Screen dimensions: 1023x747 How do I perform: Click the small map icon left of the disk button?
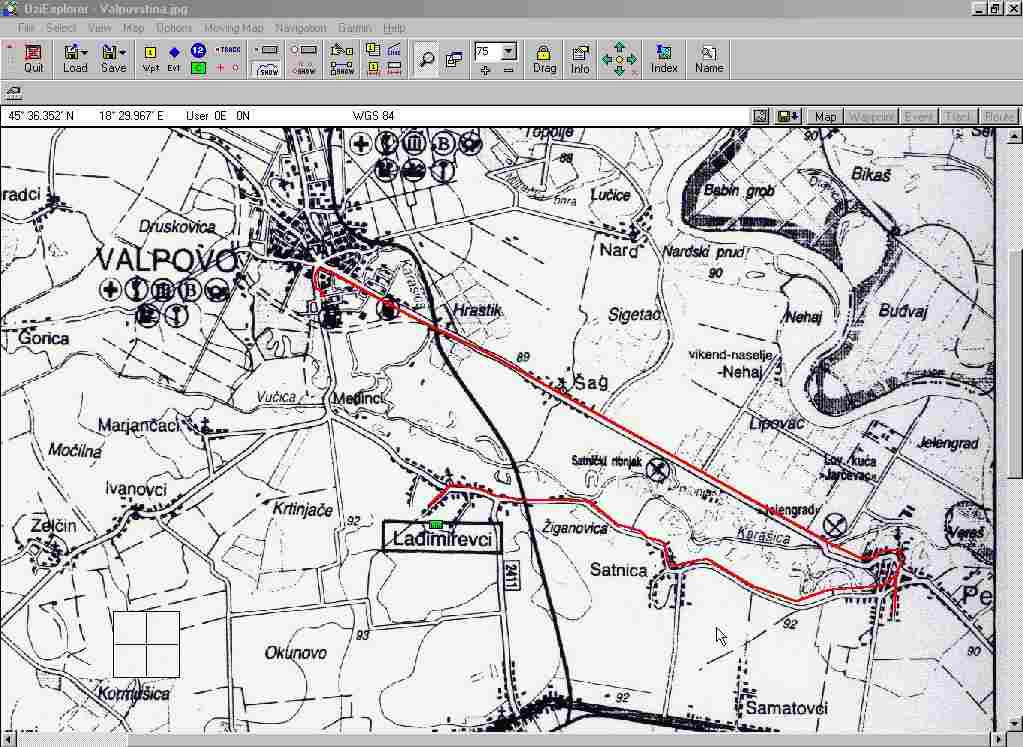tap(761, 116)
